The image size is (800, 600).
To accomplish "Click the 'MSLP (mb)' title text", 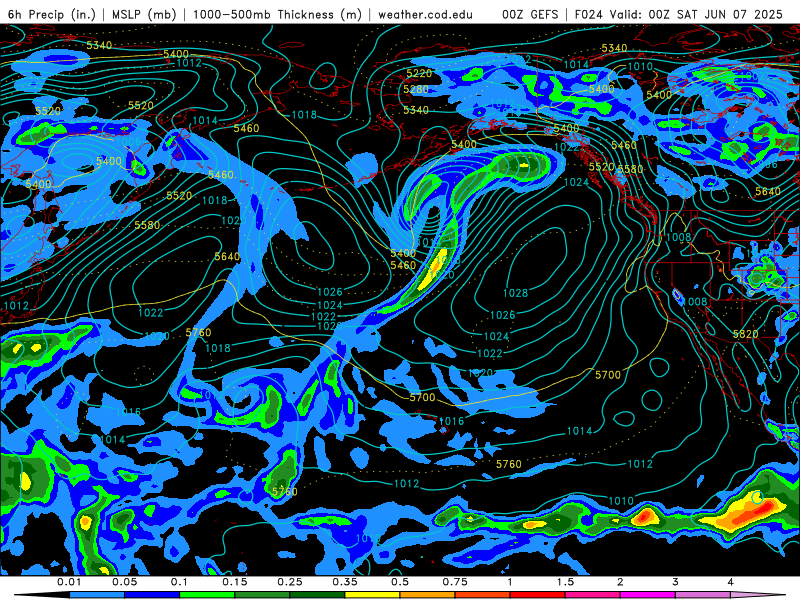I will [144, 14].
